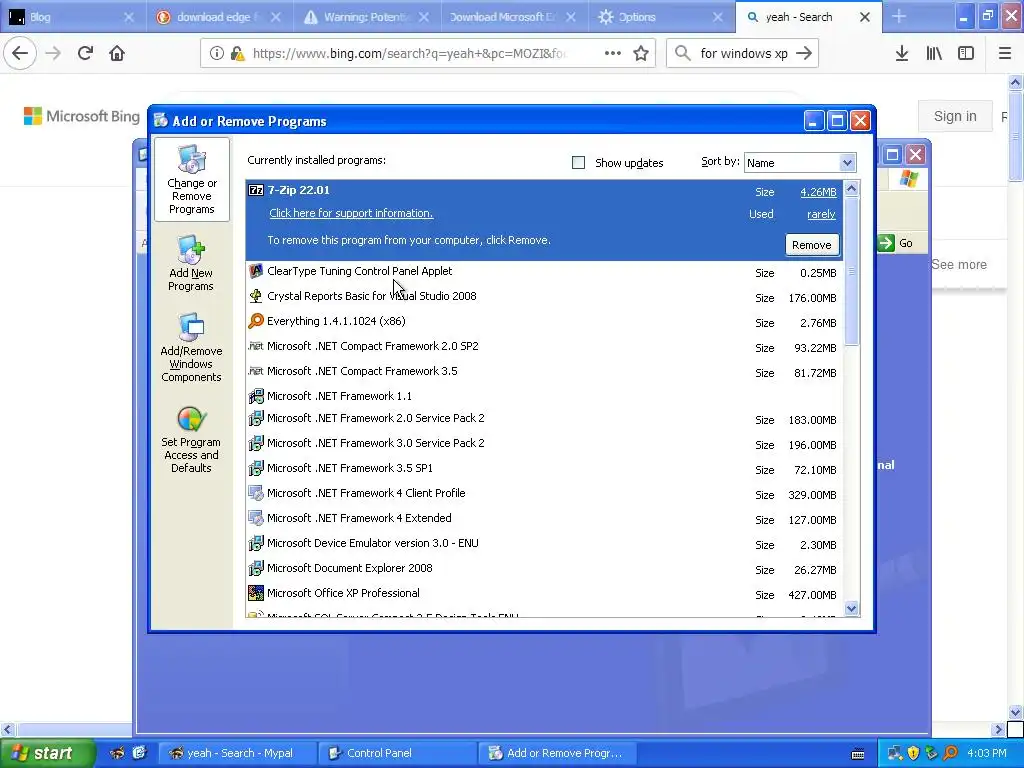1024x768 pixels.
Task: Enable the Show updates checkbox
Action: (579, 163)
